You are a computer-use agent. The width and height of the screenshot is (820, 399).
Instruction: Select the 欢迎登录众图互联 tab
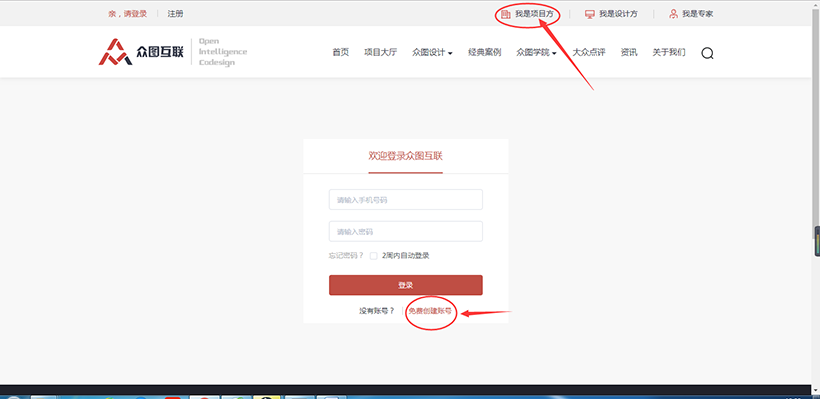pyautogui.click(x=405, y=156)
